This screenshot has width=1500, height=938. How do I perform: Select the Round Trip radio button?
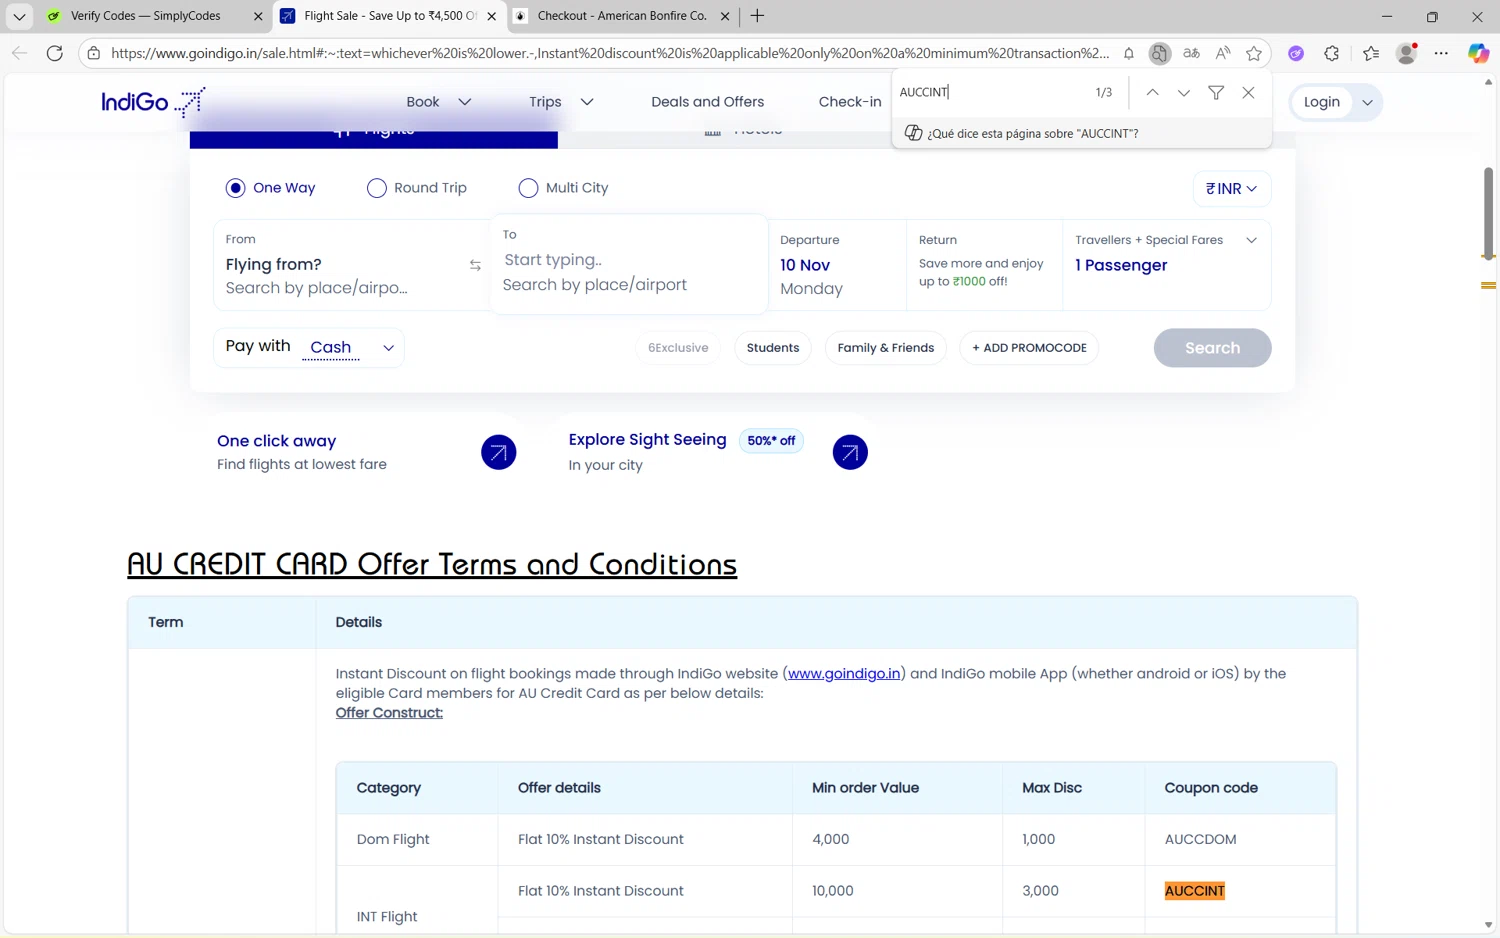(377, 188)
